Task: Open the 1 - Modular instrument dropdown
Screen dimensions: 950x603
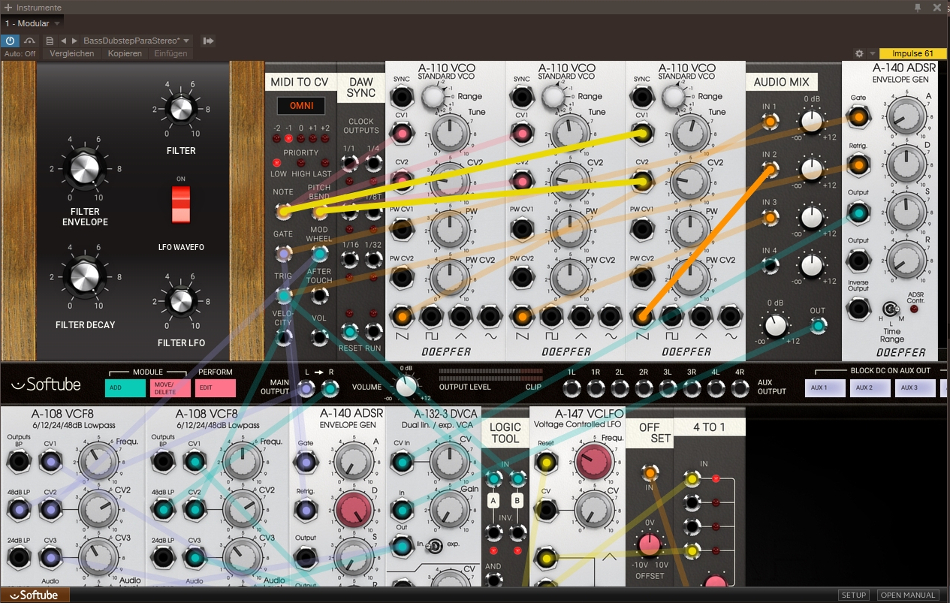Action: tap(33, 23)
